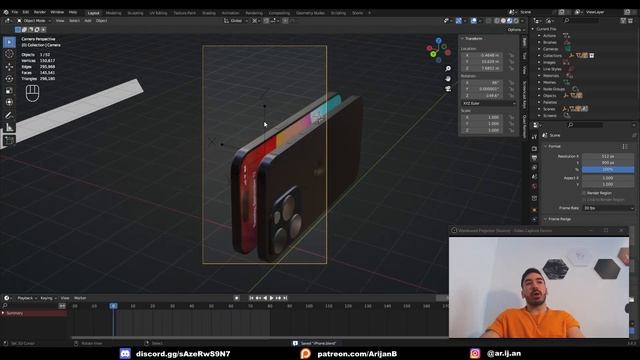
Task: Open the Add menu in viewport header
Action: 88,20
